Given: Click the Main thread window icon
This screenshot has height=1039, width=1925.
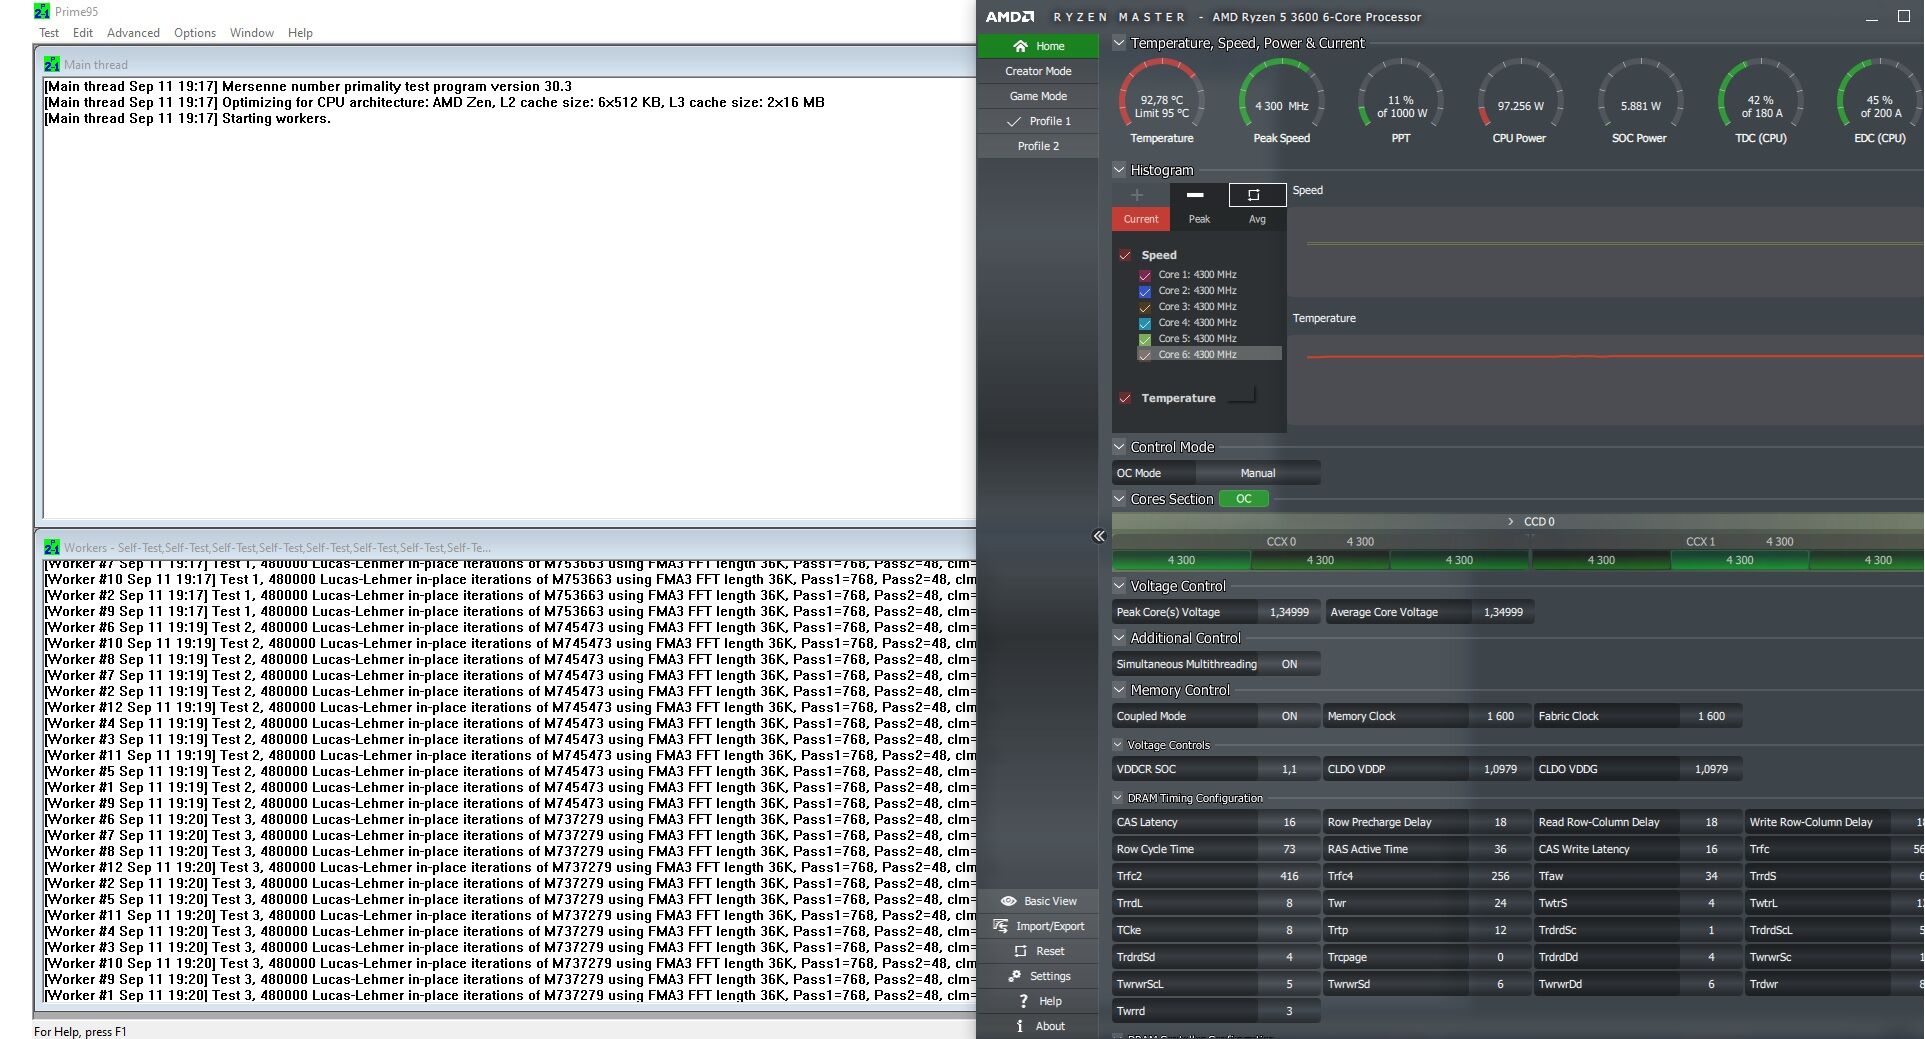Looking at the screenshot, I should [52, 64].
